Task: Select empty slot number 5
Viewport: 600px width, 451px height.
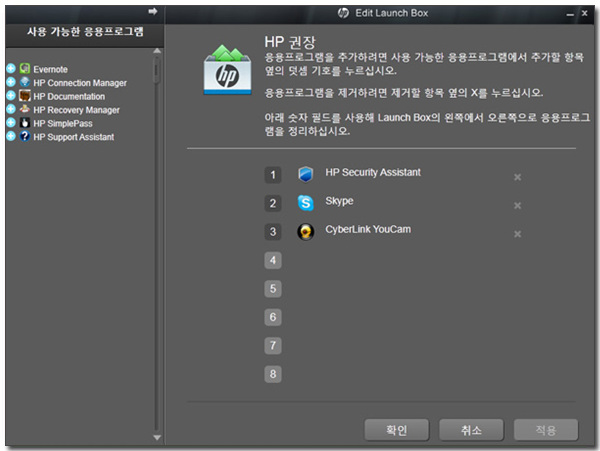Action: click(x=273, y=289)
